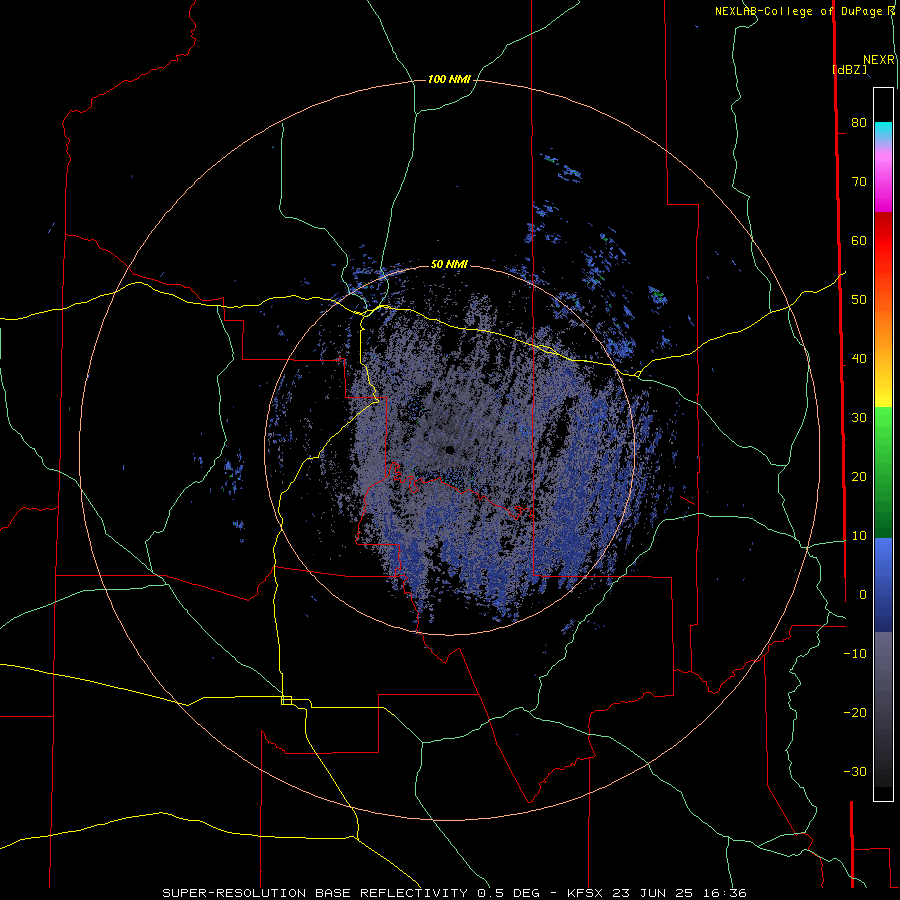Select the 0 value on dBZ scale

click(x=863, y=595)
